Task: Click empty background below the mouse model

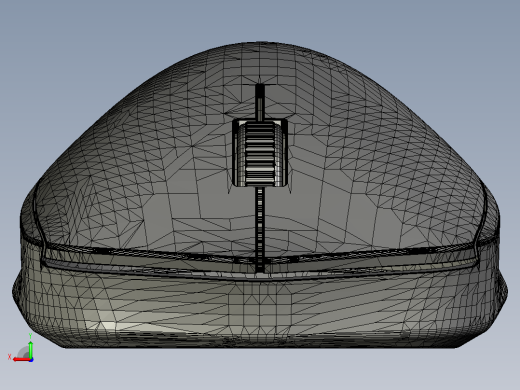Action: [x=260, y=370]
